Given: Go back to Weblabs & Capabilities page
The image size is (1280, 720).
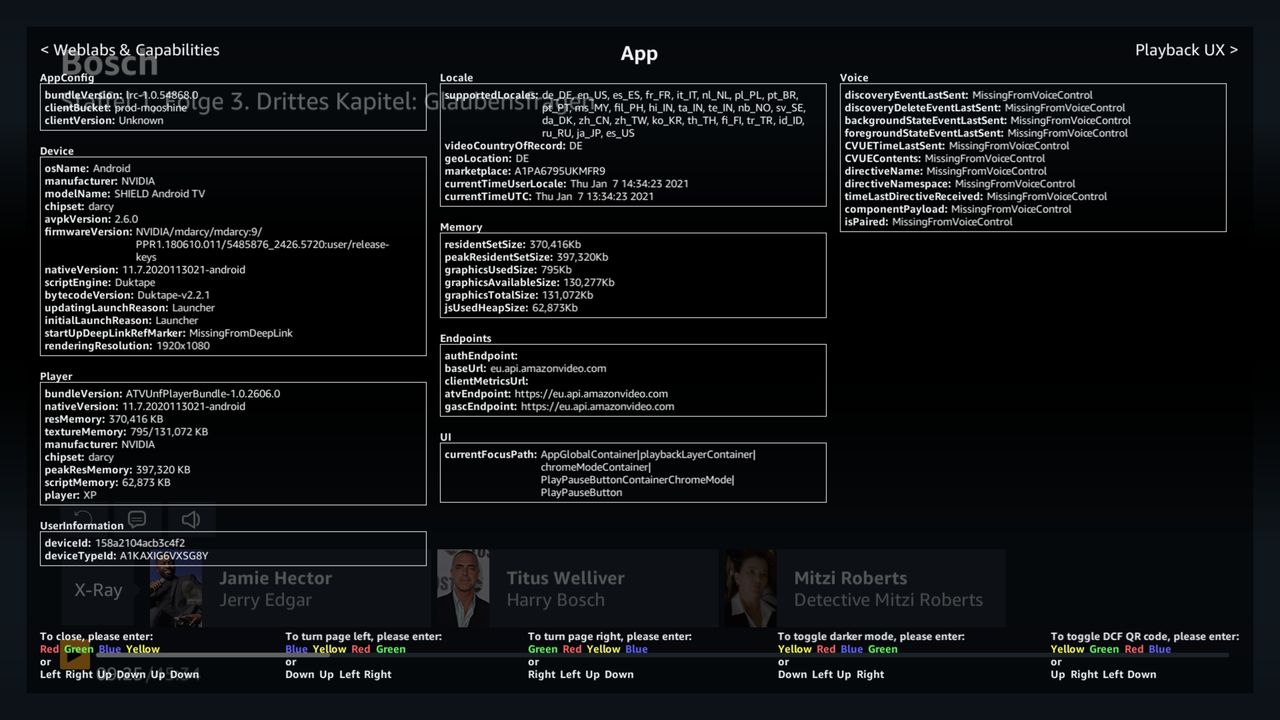Looking at the screenshot, I should coord(130,50).
